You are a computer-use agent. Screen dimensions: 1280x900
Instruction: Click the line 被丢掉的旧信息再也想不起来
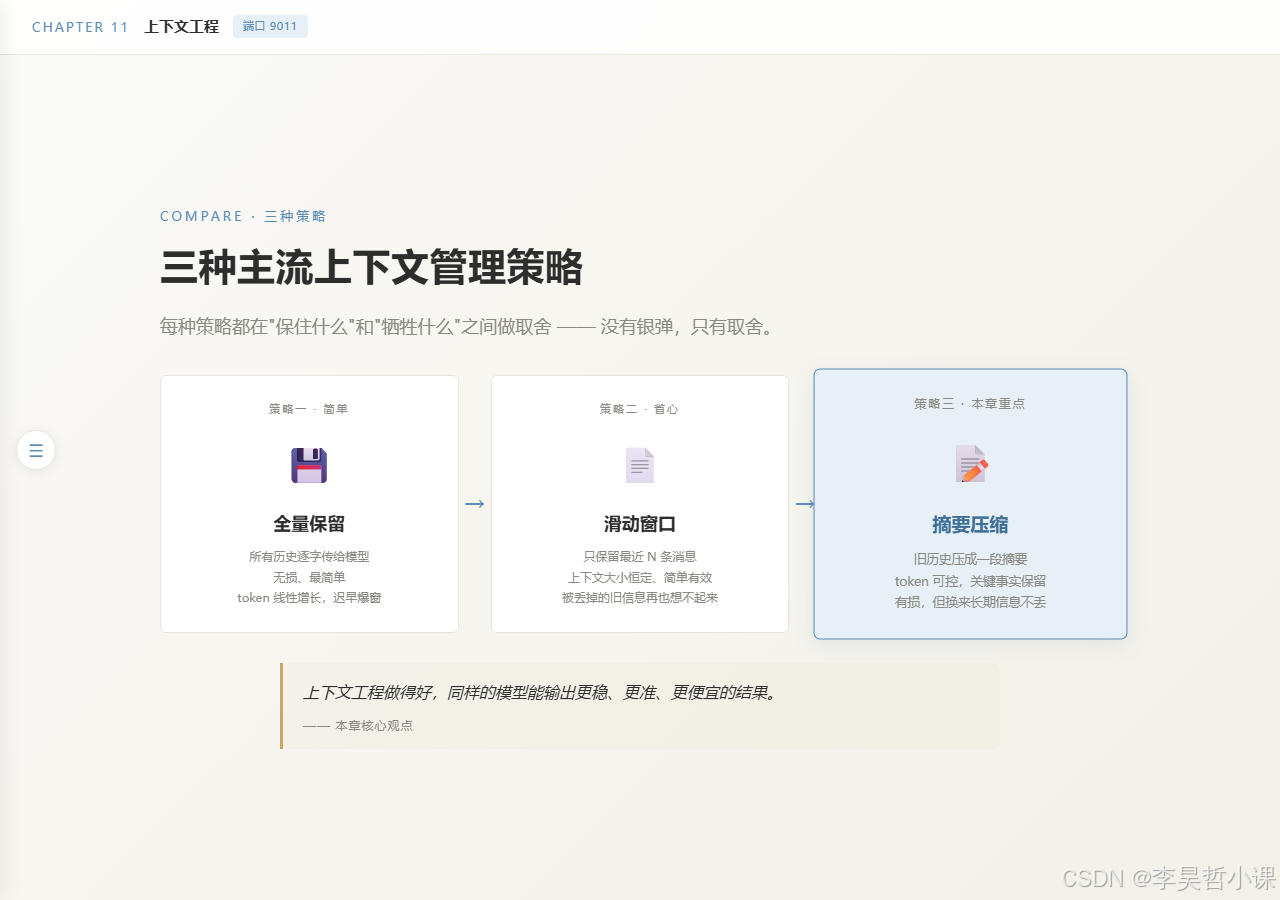[640, 598]
